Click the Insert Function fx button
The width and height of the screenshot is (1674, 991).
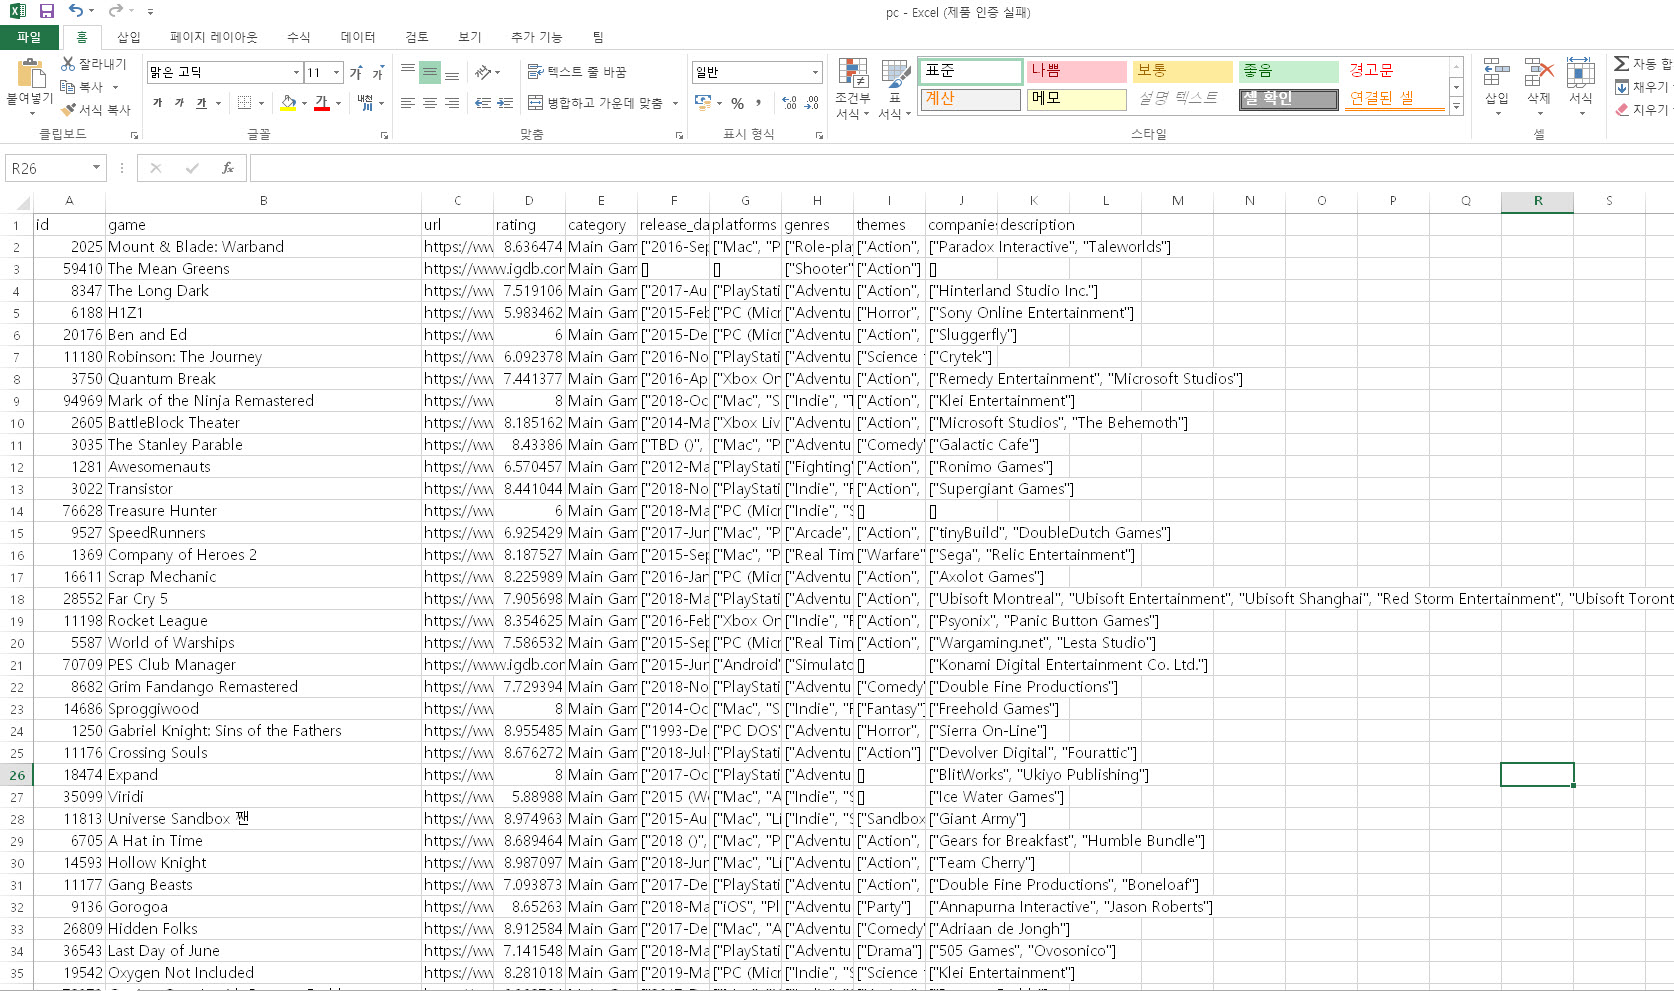tap(228, 168)
